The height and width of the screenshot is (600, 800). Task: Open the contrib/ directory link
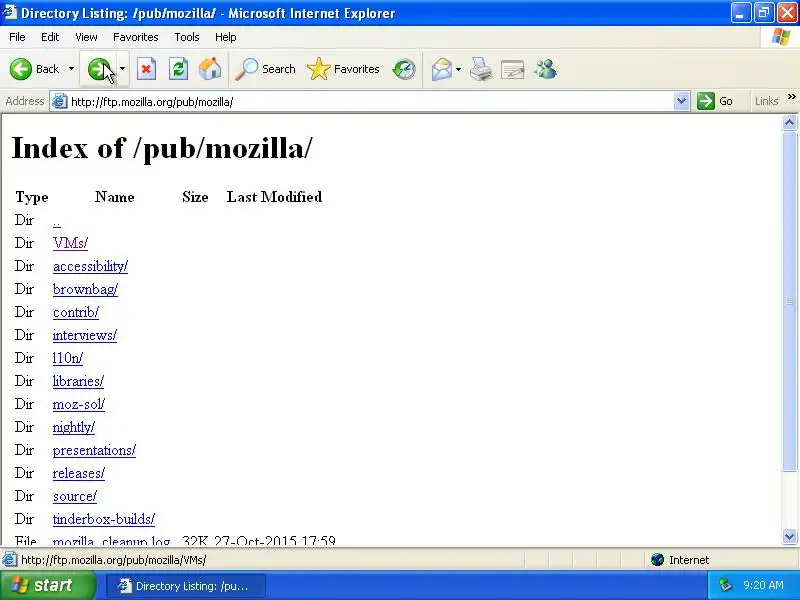(x=76, y=312)
